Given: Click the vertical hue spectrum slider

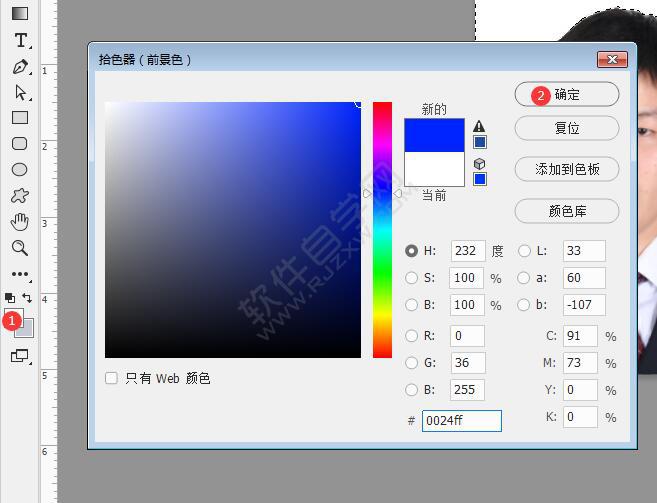Looking at the screenshot, I should (382, 230).
